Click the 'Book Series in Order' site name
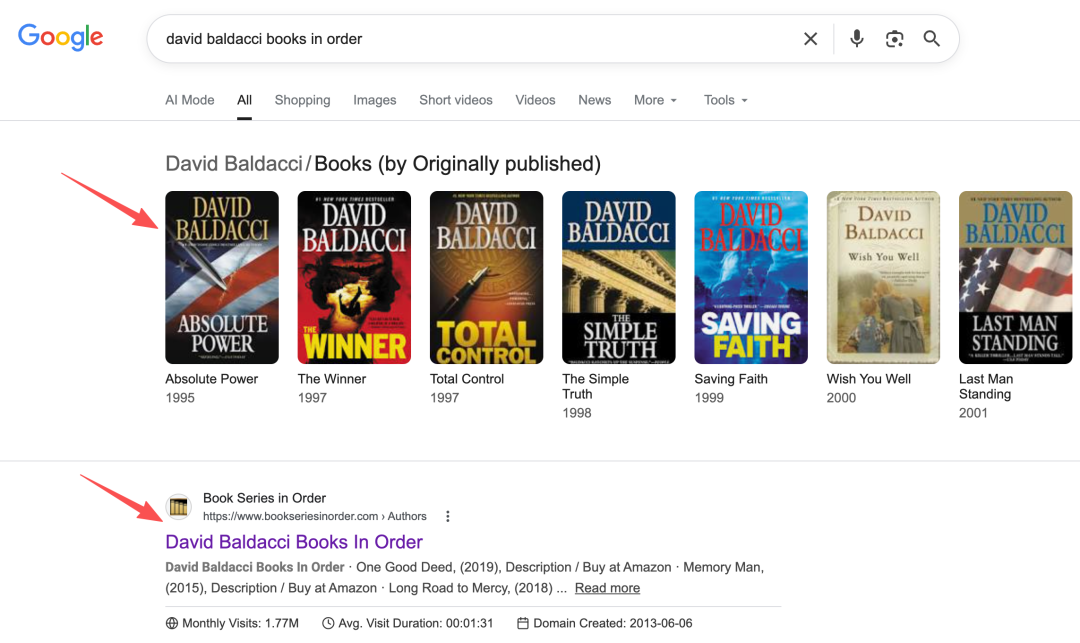1080x643 pixels. (x=264, y=498)
